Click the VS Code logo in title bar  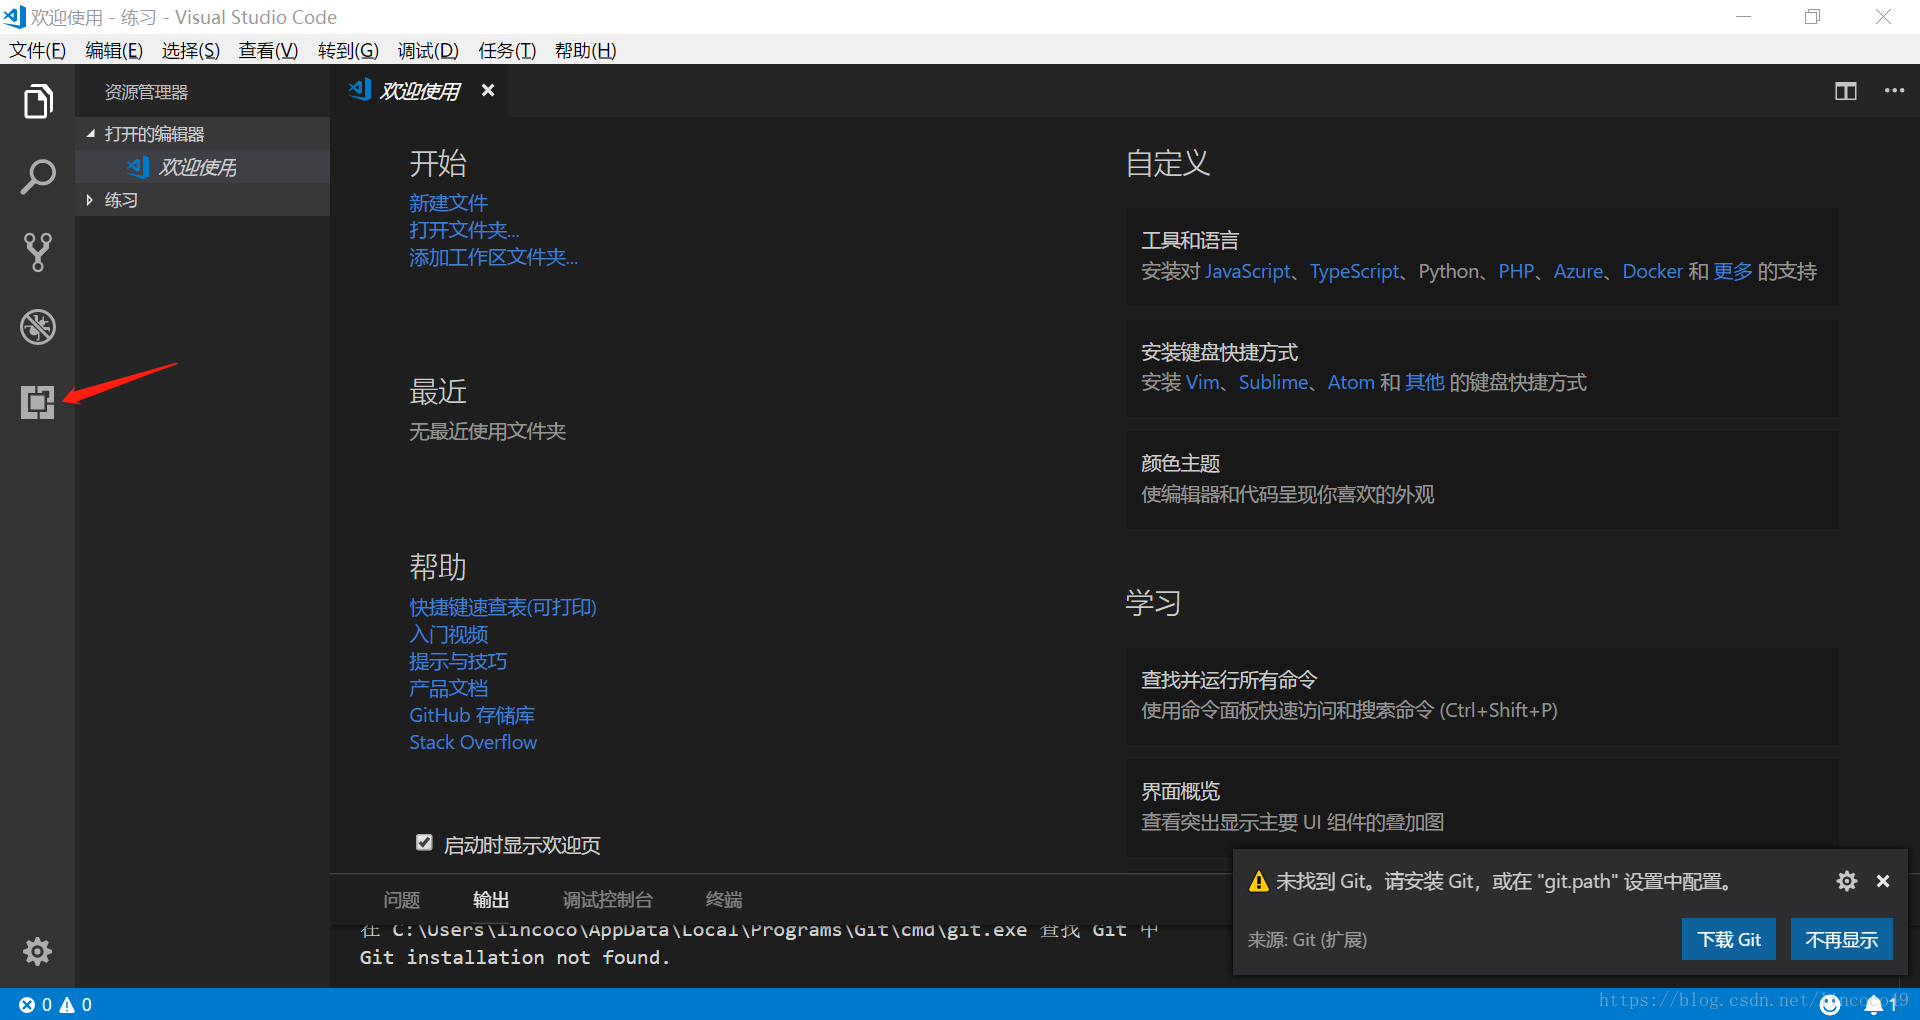click(14, 17)
